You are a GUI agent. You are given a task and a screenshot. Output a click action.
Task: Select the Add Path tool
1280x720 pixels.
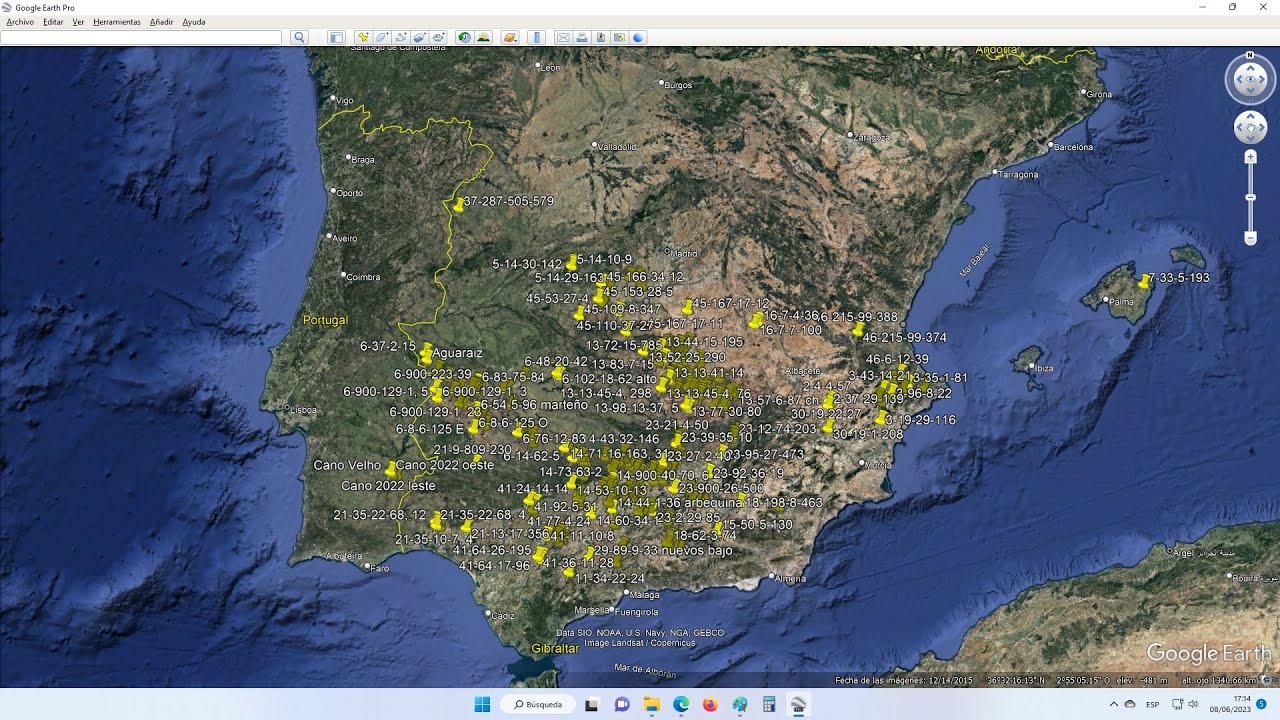(x=401, y=37)
